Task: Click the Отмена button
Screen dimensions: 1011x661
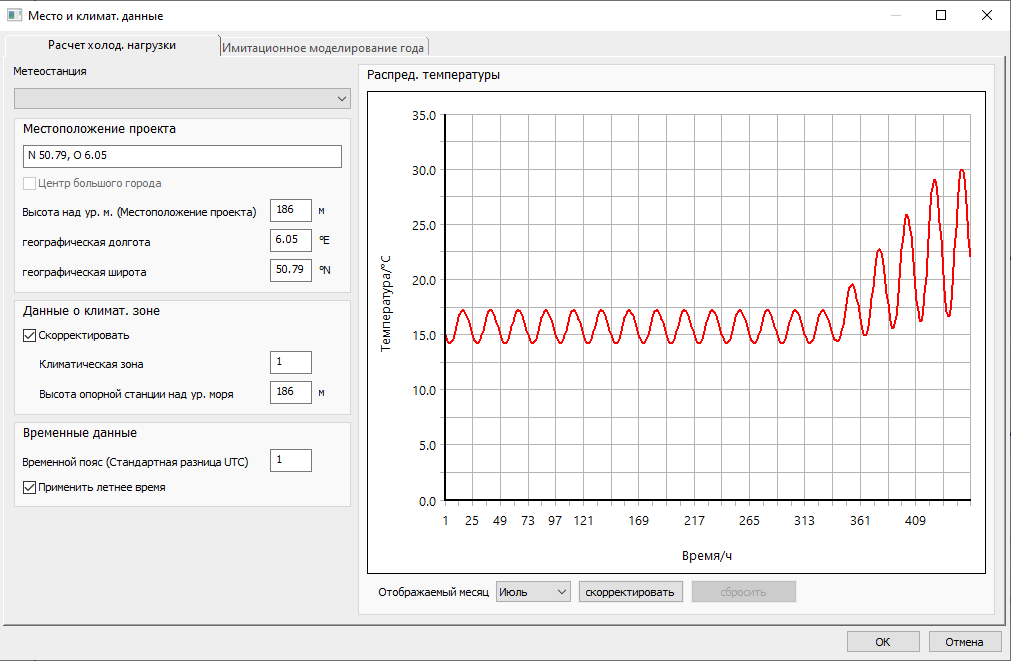Action: tap(964, 642)
